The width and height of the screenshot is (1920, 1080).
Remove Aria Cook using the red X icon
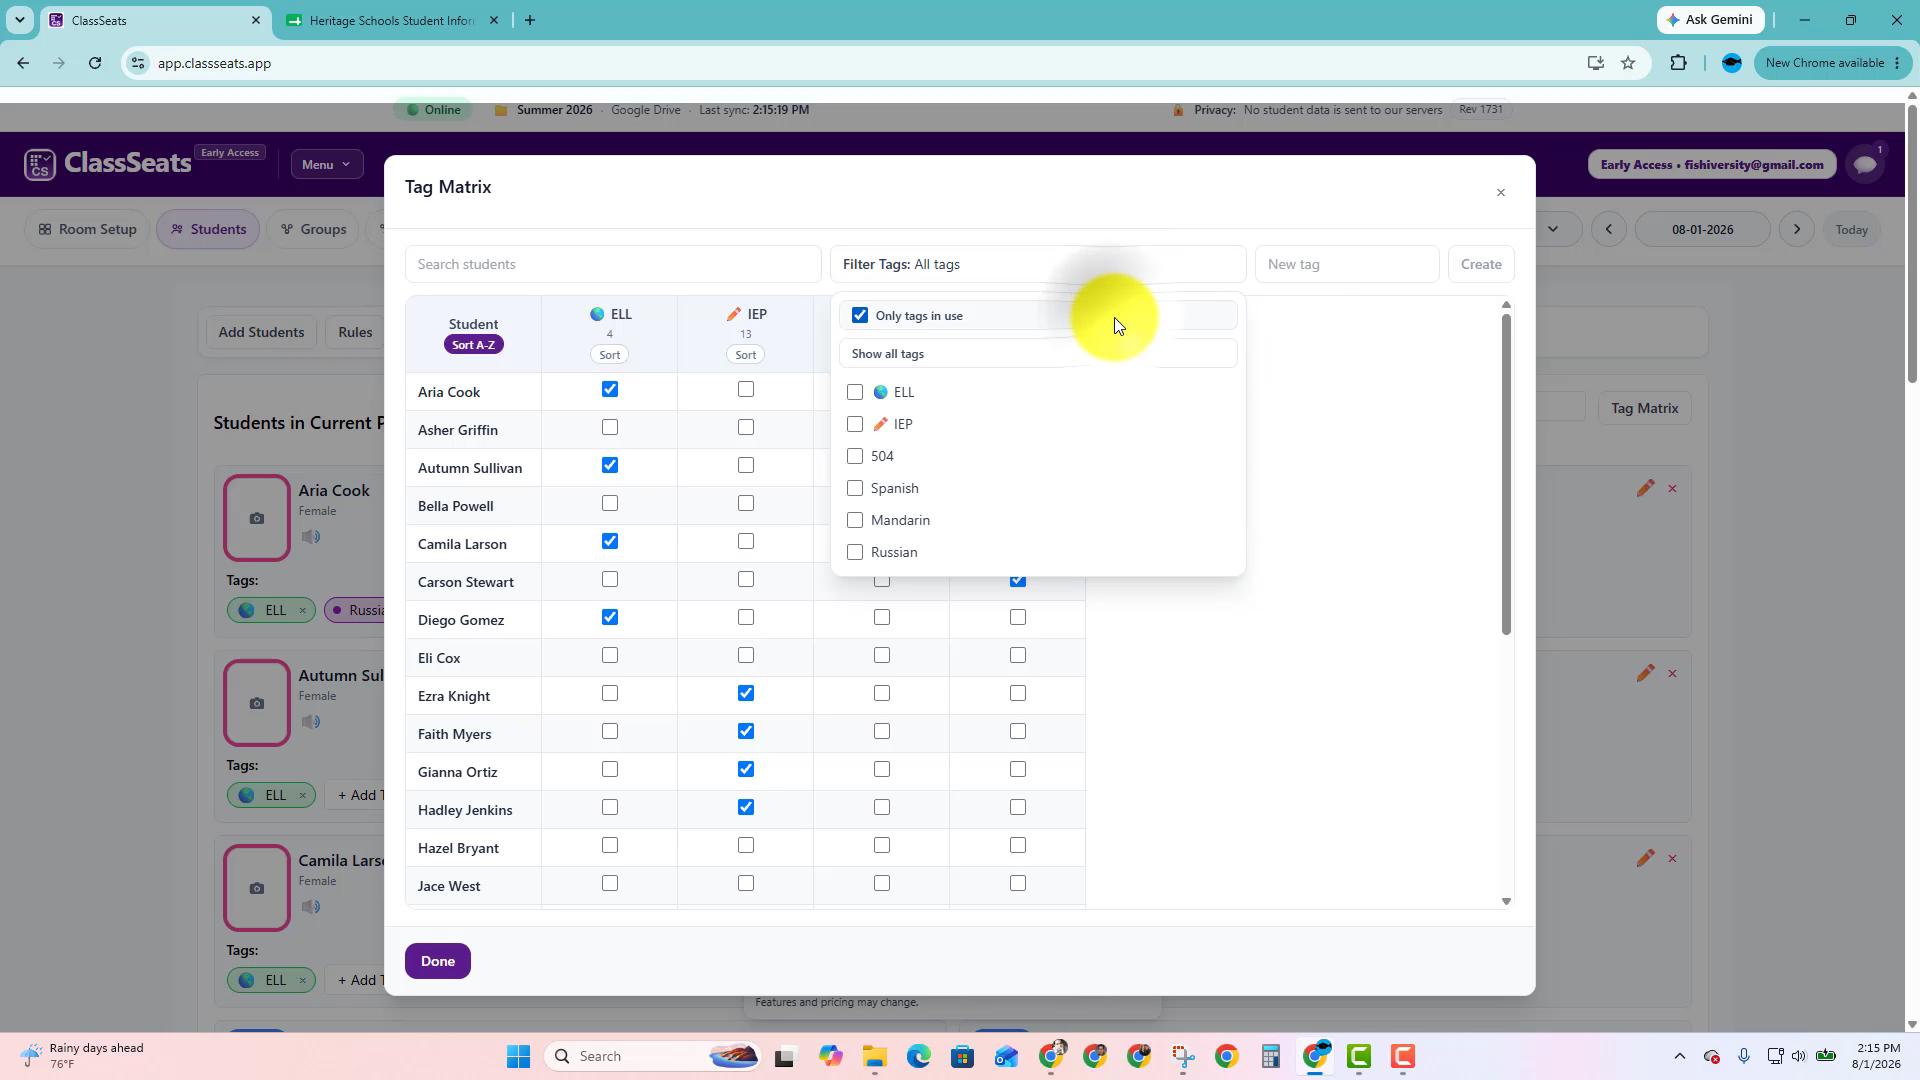(x=1672, y=488)
